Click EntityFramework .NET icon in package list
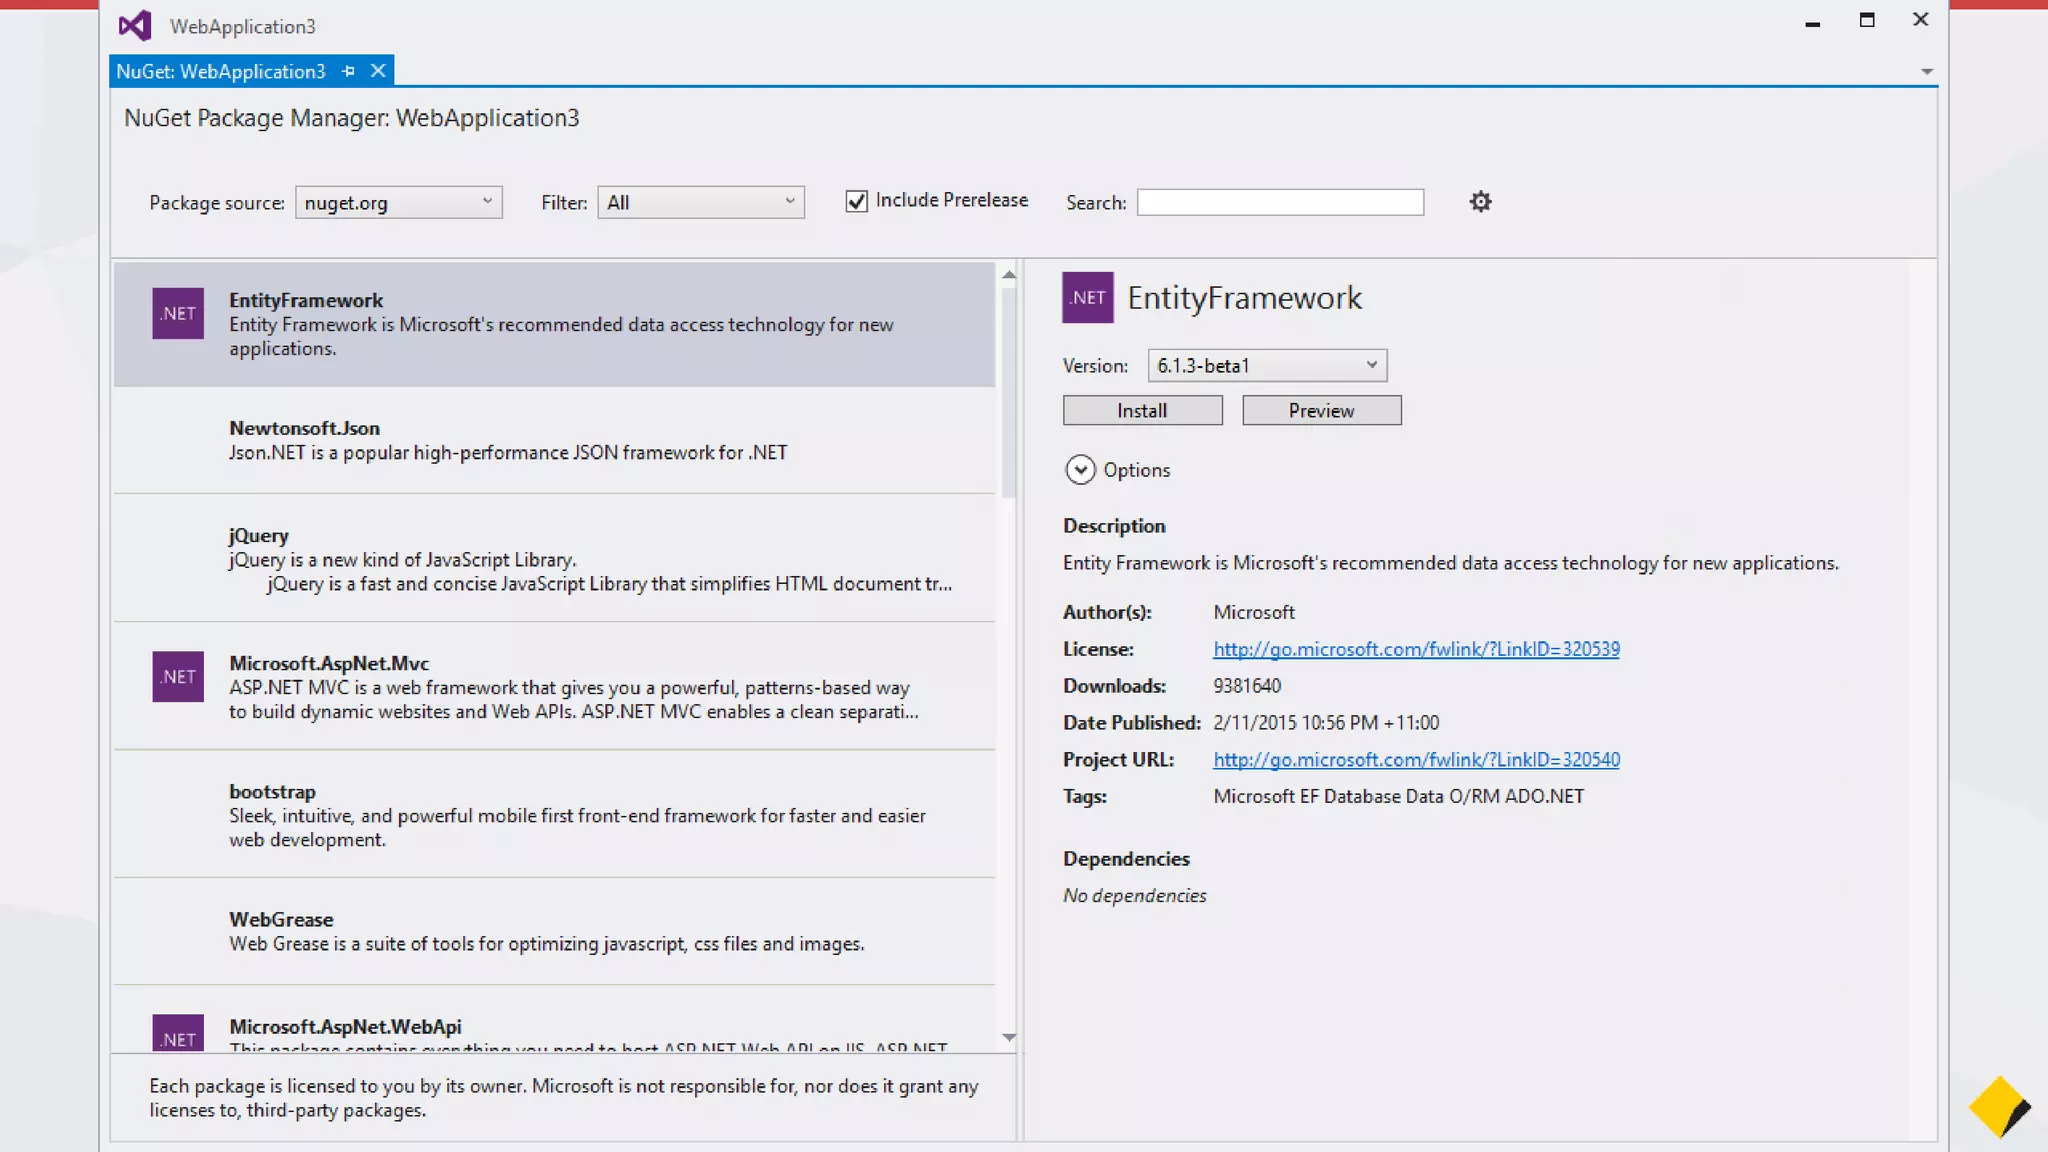Viewport: 2048px width, 1152px height. 178,313
